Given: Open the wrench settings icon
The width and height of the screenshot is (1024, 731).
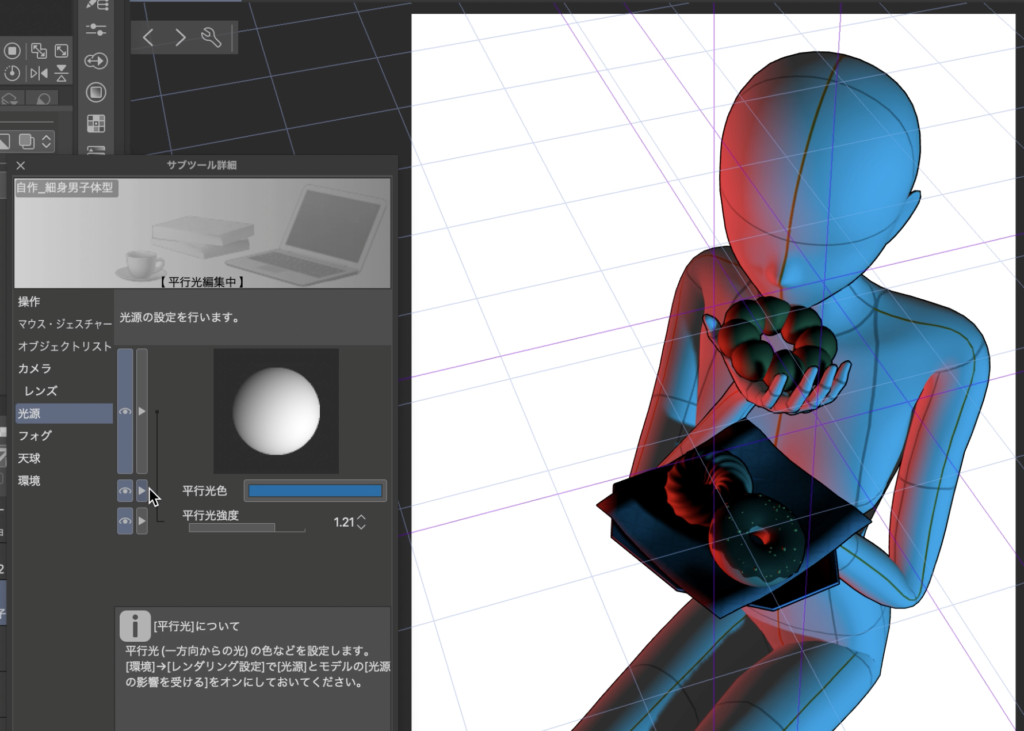Looking at the screenshot, I should pyautogui.click(x=211, y=38).
